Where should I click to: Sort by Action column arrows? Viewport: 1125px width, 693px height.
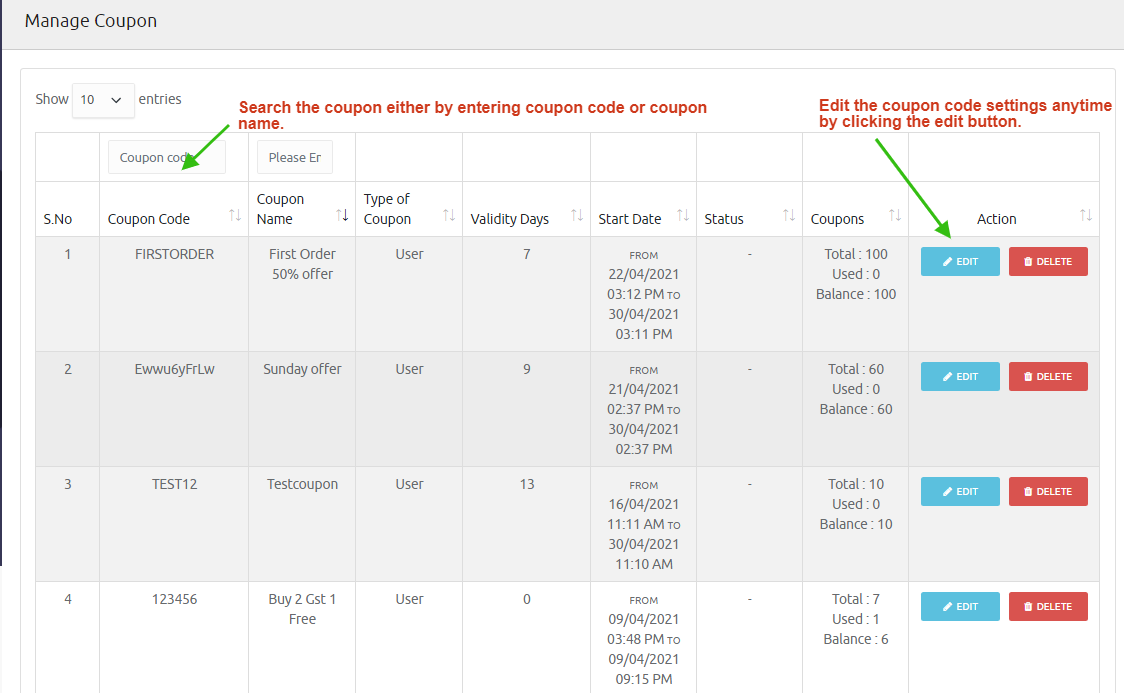click(1086, 215)
